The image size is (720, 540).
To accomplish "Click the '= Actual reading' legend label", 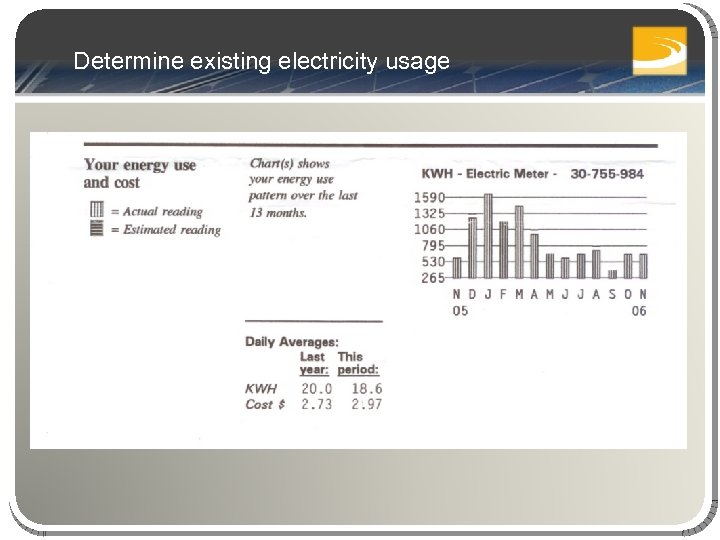I will [x=157, y=211].
